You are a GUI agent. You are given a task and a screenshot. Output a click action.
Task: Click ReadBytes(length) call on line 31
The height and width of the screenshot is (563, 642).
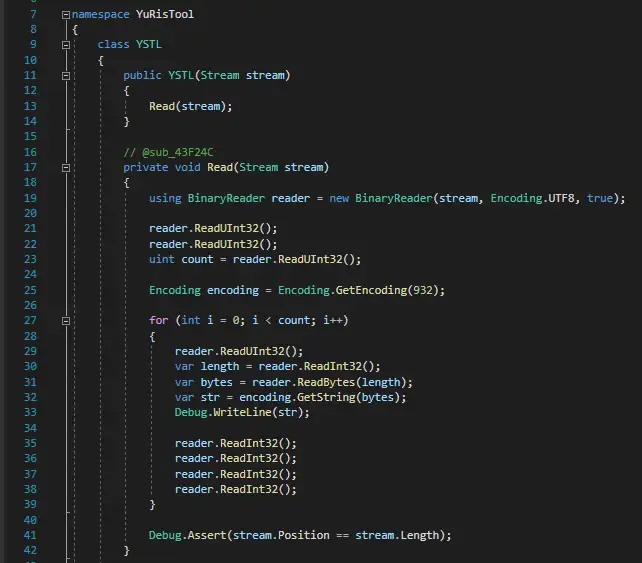click(351, 382)
